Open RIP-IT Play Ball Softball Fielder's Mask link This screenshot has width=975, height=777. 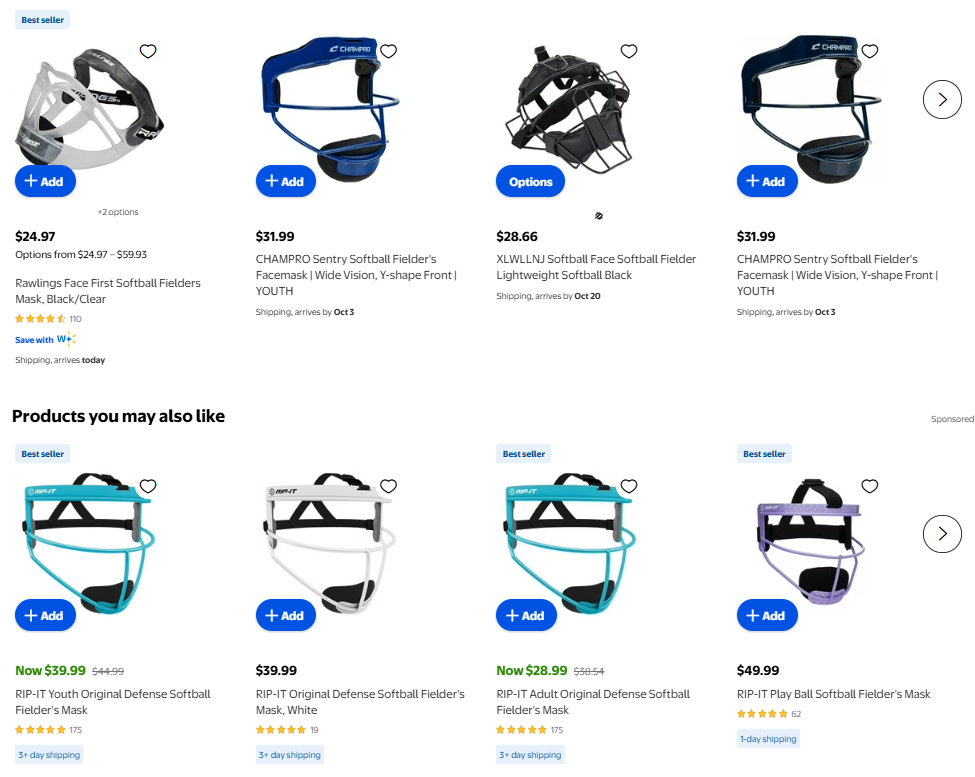(x=833, y=694)
